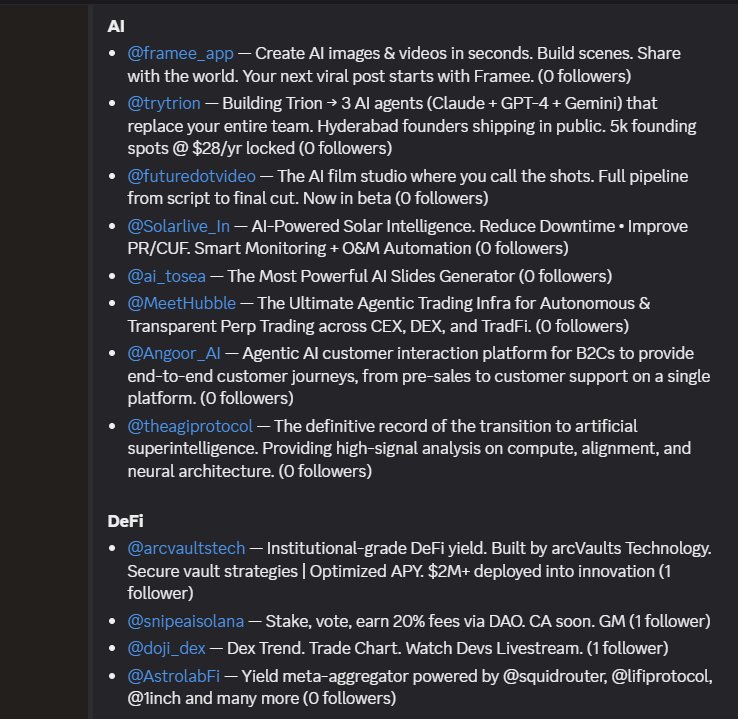The image size is (738, 719).
Task: Select the @ai_tosea handle link
Action: (164, 276)
